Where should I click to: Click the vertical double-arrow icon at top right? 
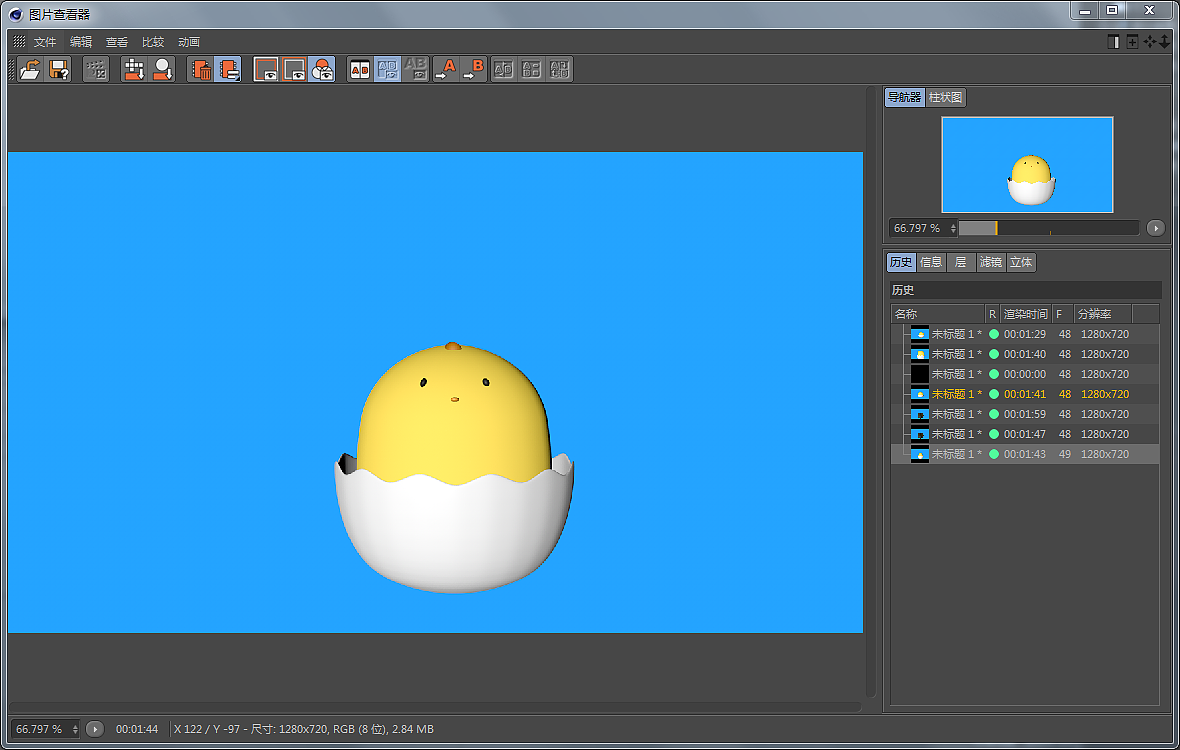point(1164,42)
